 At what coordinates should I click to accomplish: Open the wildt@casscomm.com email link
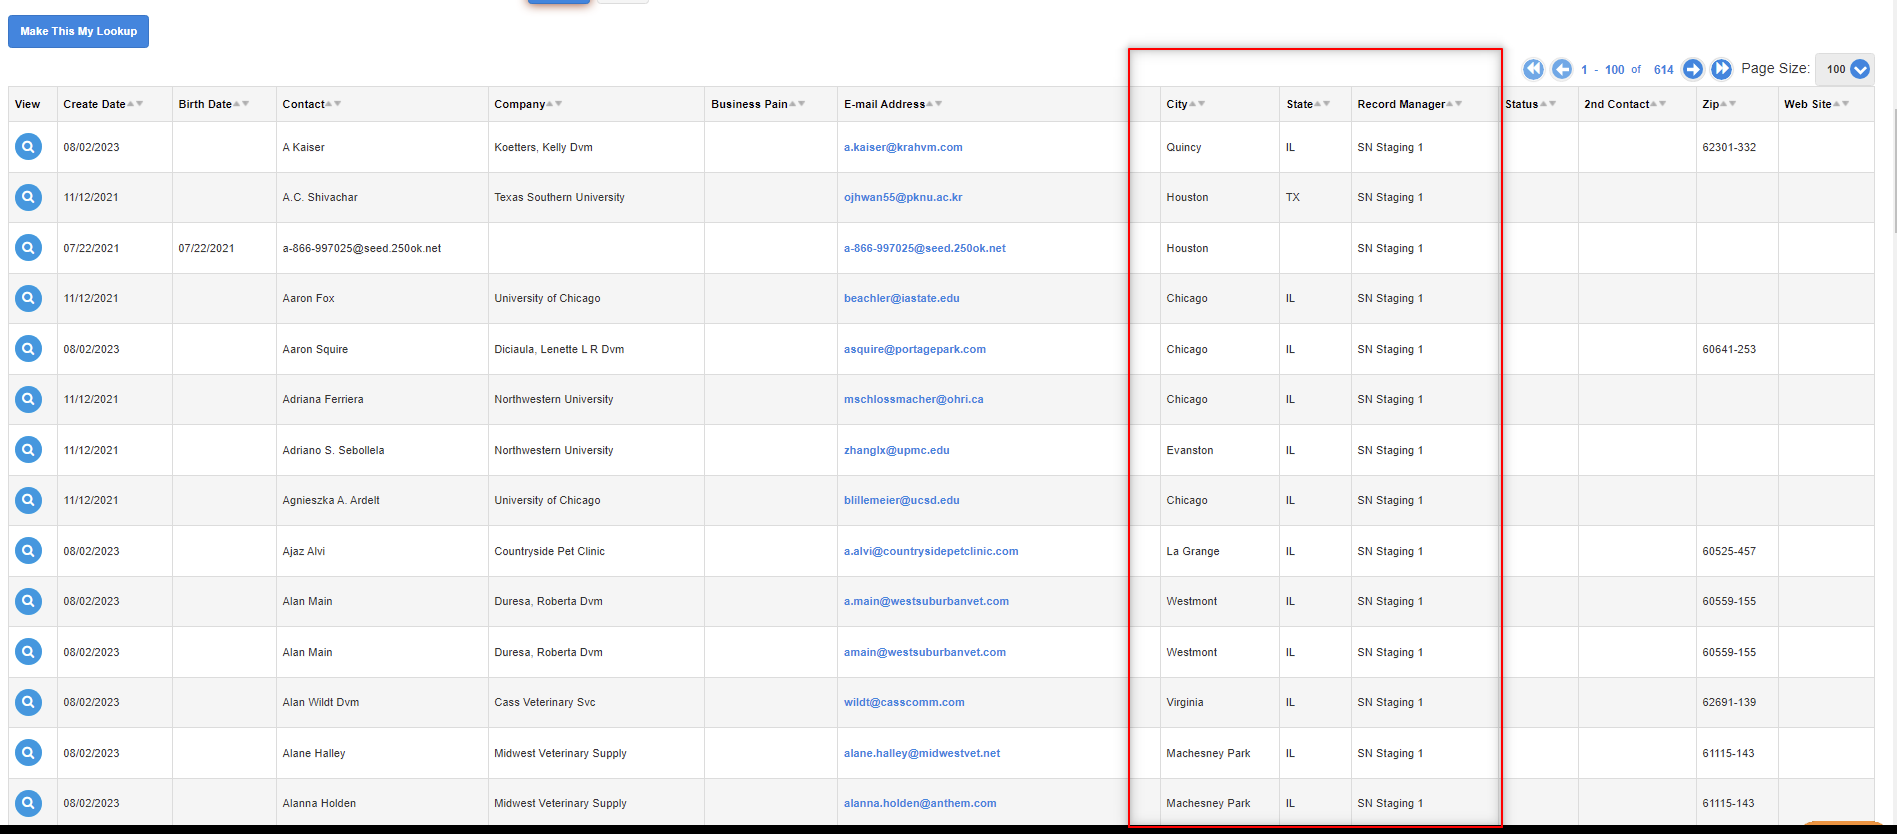click(904, 702)
